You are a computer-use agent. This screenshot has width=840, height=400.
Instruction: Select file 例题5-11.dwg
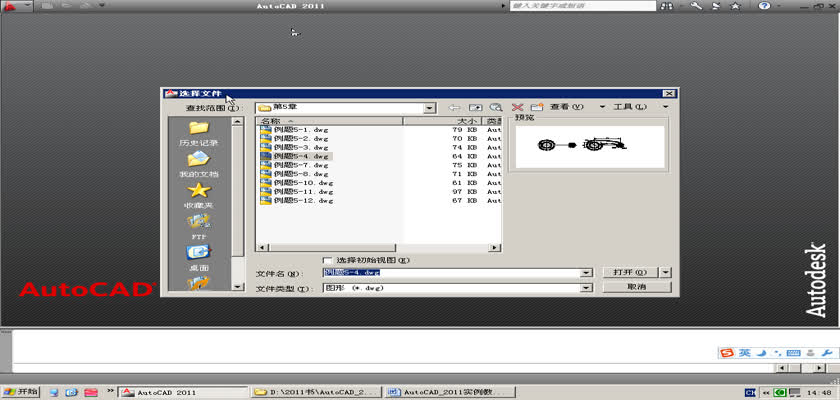click(296, 192)
